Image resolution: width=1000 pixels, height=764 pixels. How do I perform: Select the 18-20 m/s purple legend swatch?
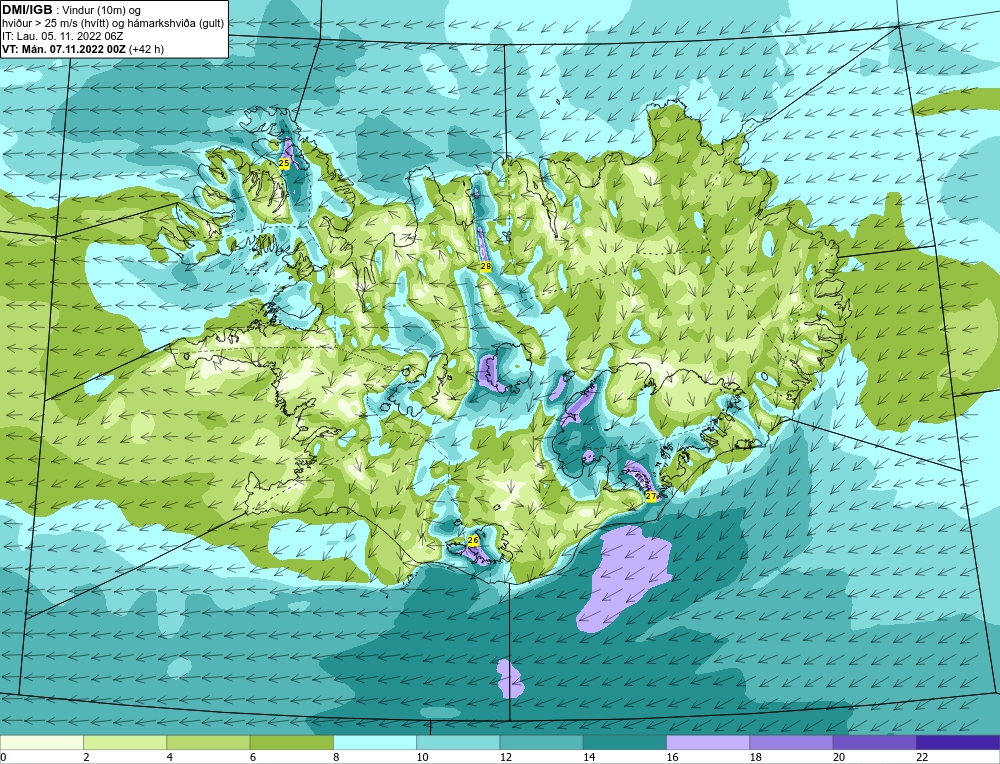[x=791, y=742]
